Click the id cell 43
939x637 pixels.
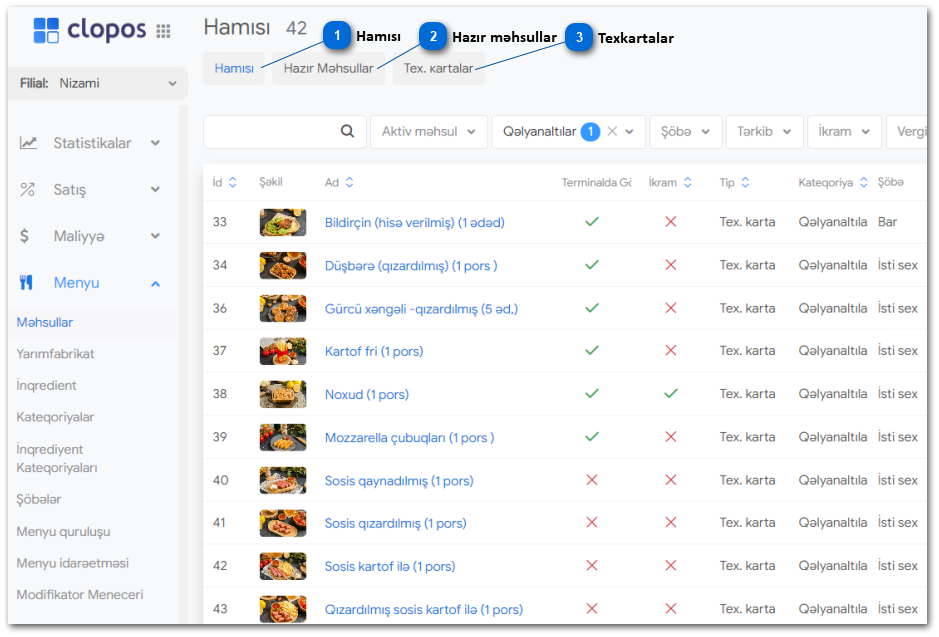tap(220, 609)
